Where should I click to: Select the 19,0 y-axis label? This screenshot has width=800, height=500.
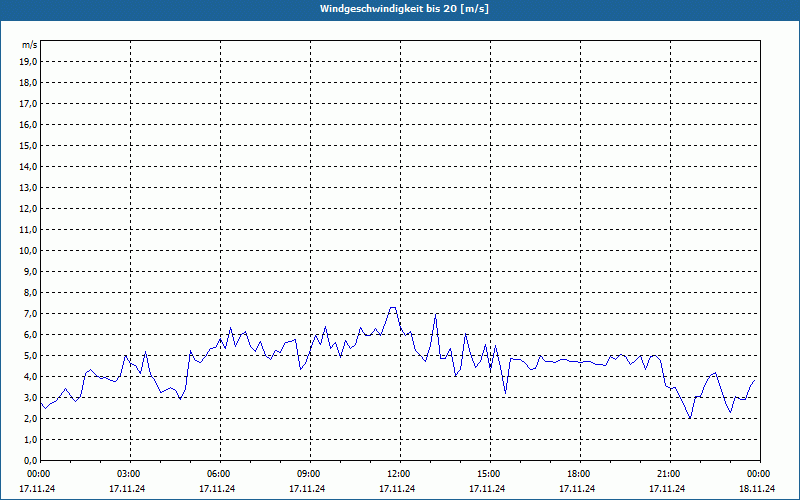[x=29, y=62]
